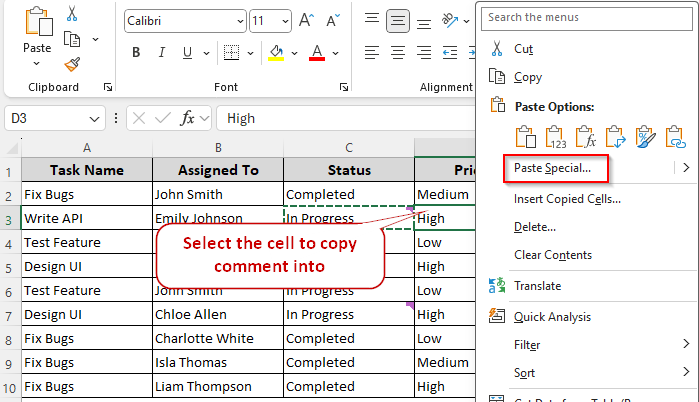The height and width of the screenshot is (402, 699).
Task: Select Paste Special from the context menu
Action: click(552, 168)
